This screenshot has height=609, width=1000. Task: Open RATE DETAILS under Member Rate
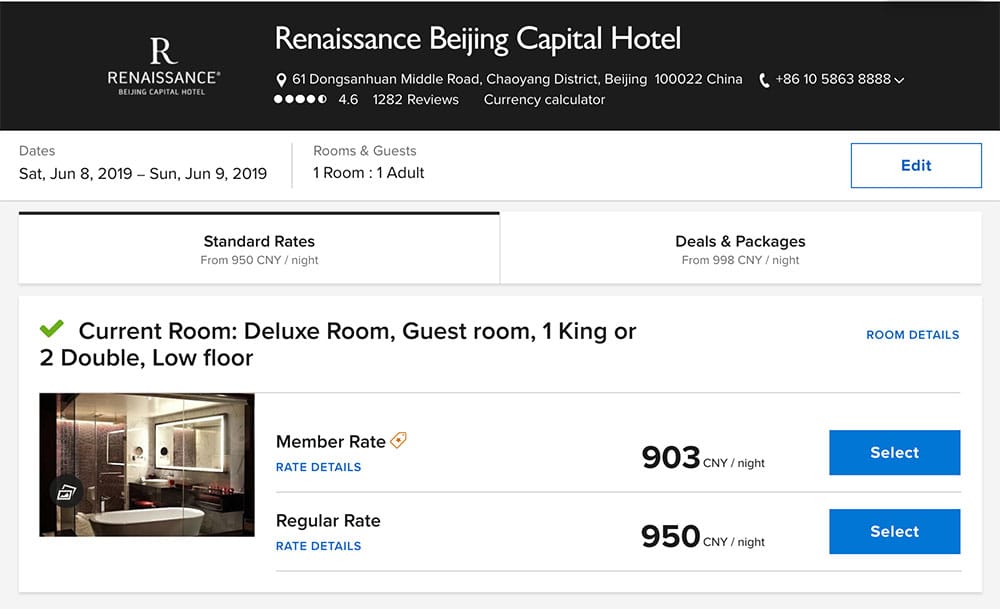[318, 466]
